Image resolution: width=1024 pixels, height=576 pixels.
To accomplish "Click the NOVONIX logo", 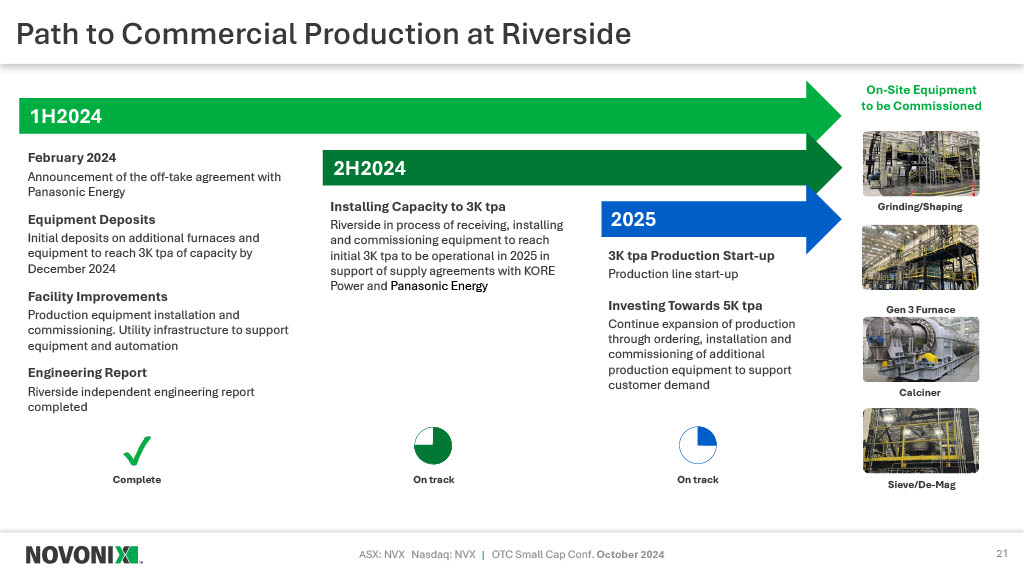I will coord(83,554).
